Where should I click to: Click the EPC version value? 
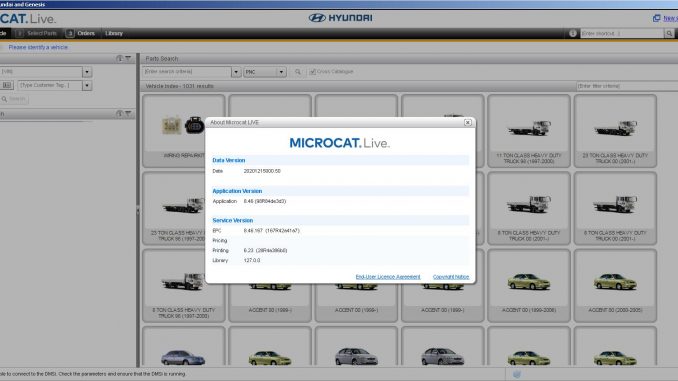pos(272,231)
